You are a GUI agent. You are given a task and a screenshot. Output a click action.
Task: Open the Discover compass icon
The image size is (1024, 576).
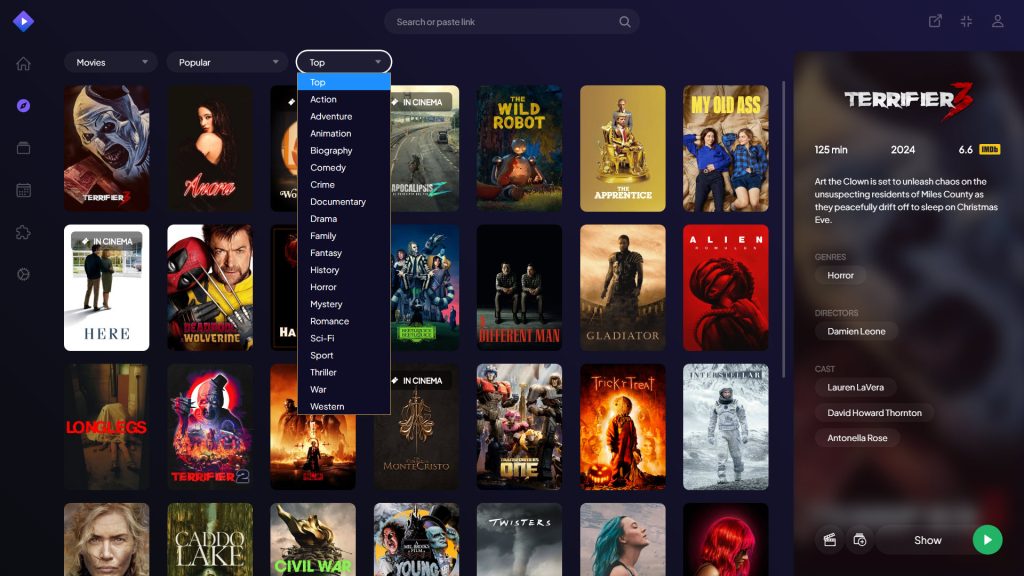[24, 106]
